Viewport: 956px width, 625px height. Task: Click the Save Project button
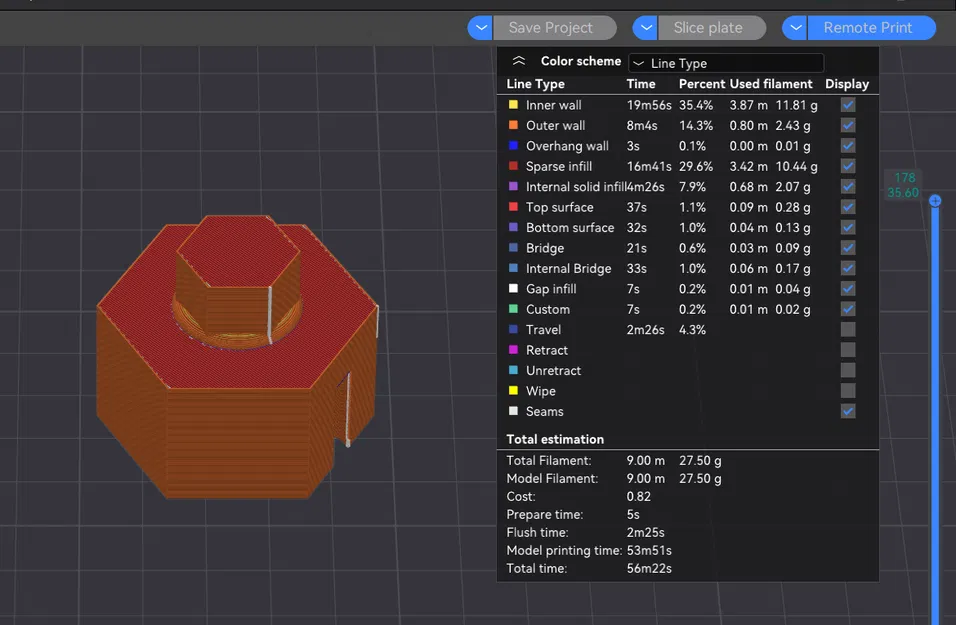pyautogui.click(x=554, y=28)
